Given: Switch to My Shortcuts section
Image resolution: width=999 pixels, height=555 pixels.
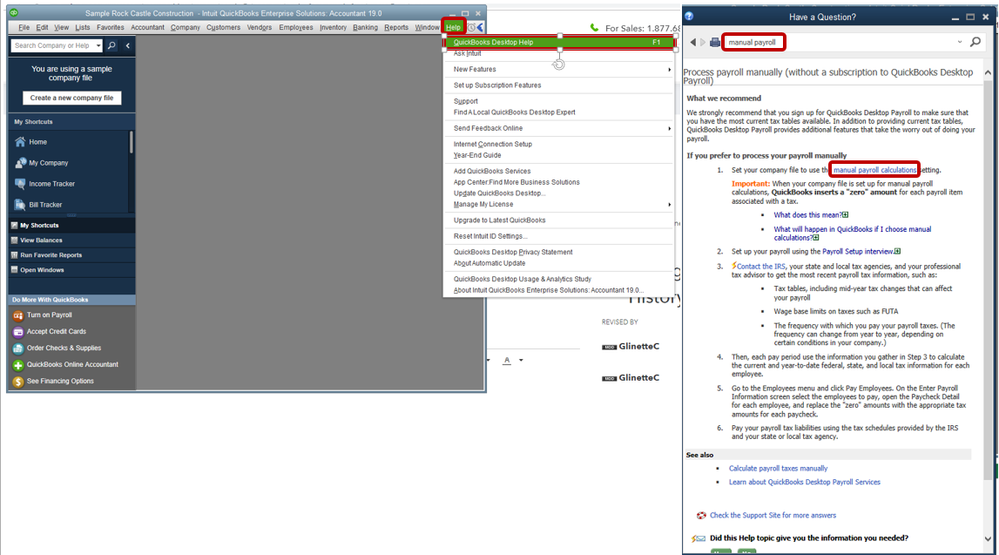Looking at the screenshot, I should click(x=71, y=226).
